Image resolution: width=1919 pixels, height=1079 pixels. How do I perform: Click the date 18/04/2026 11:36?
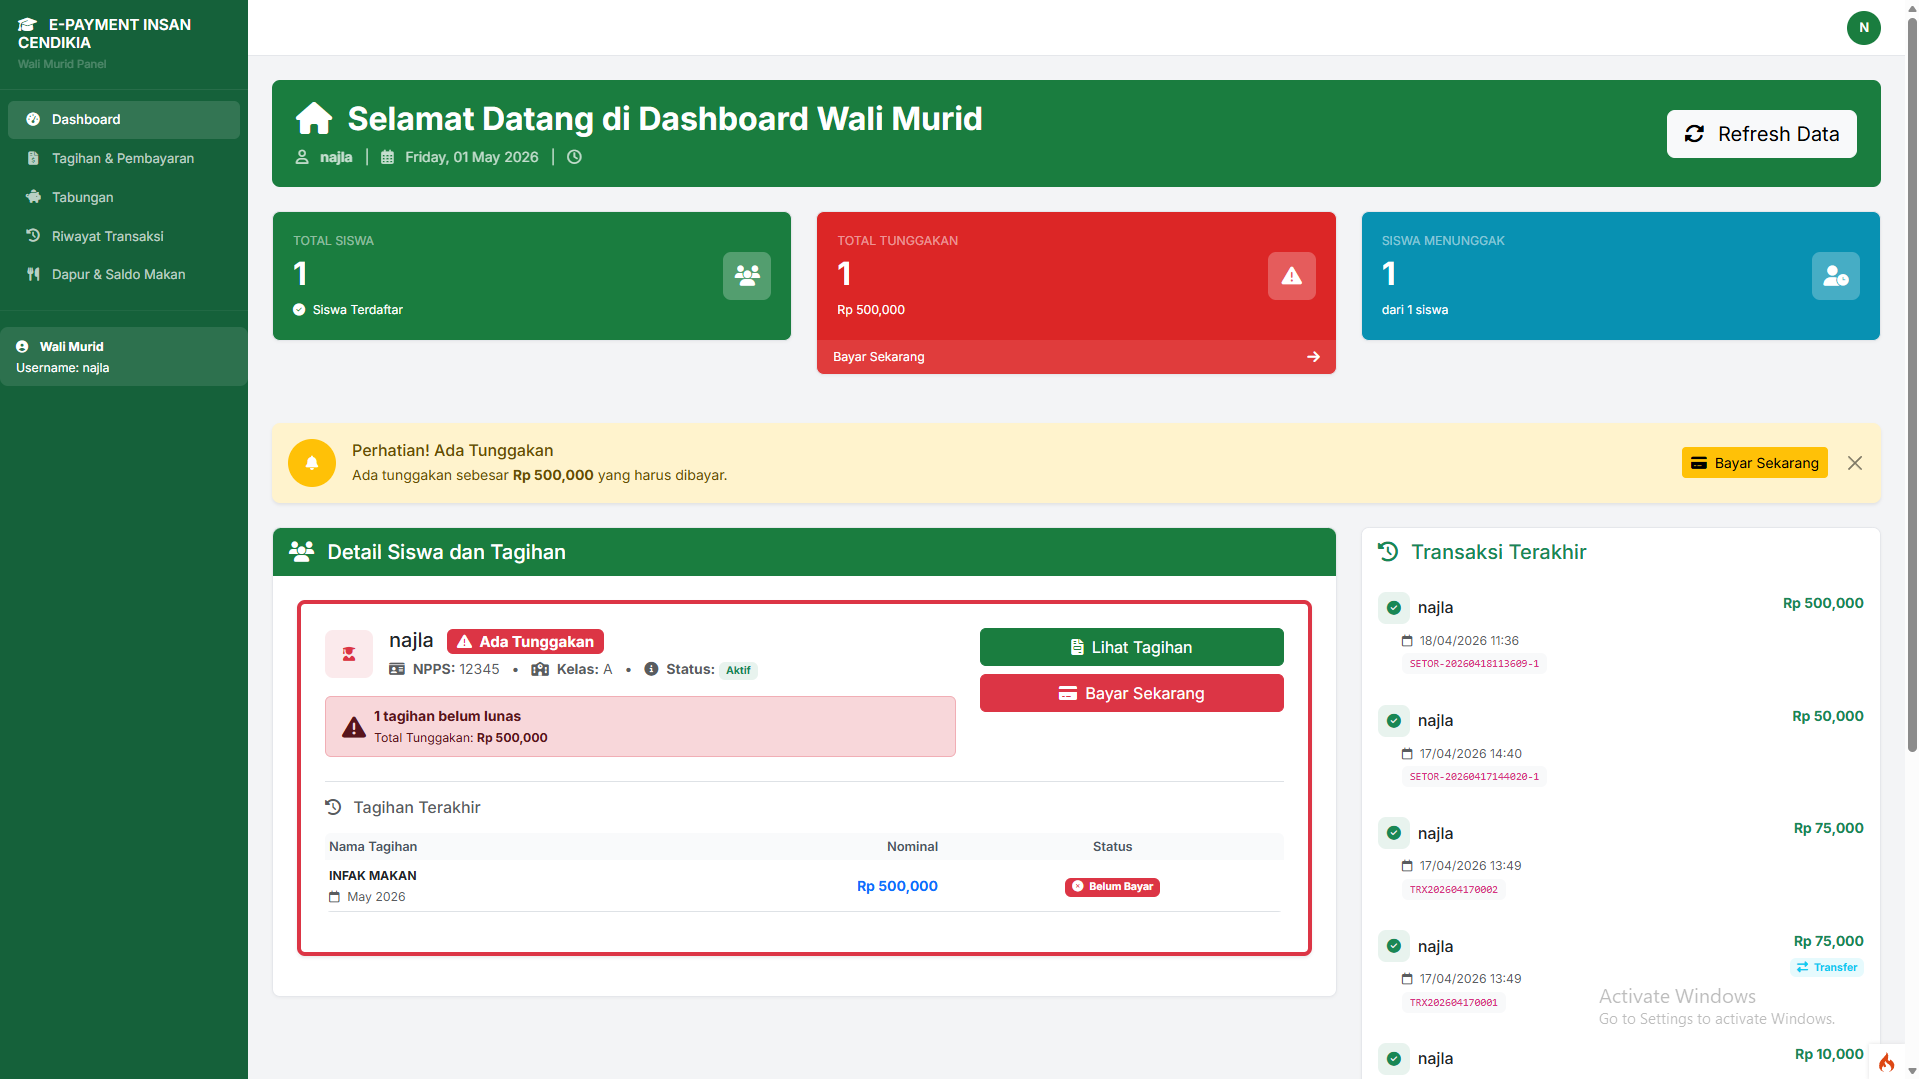[x=1469, y=641]
